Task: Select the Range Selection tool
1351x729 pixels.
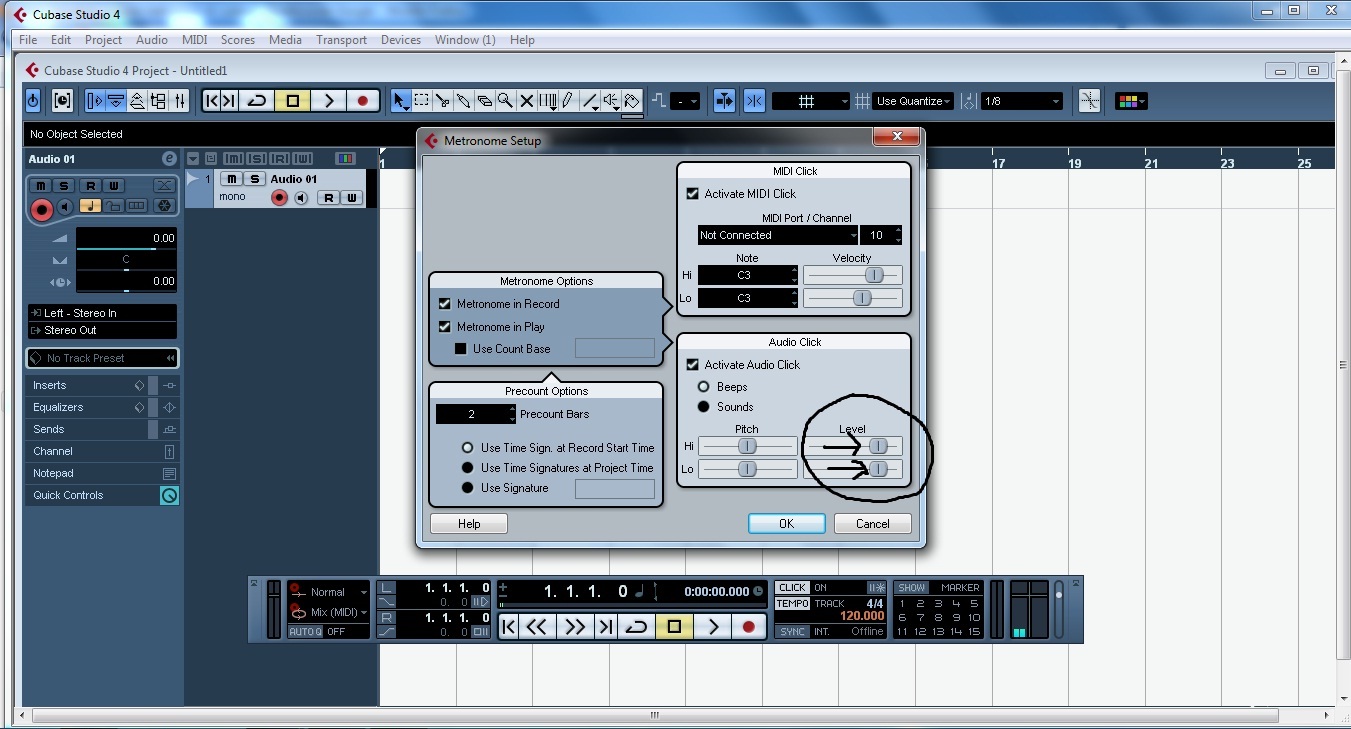Action: [423, 100]
